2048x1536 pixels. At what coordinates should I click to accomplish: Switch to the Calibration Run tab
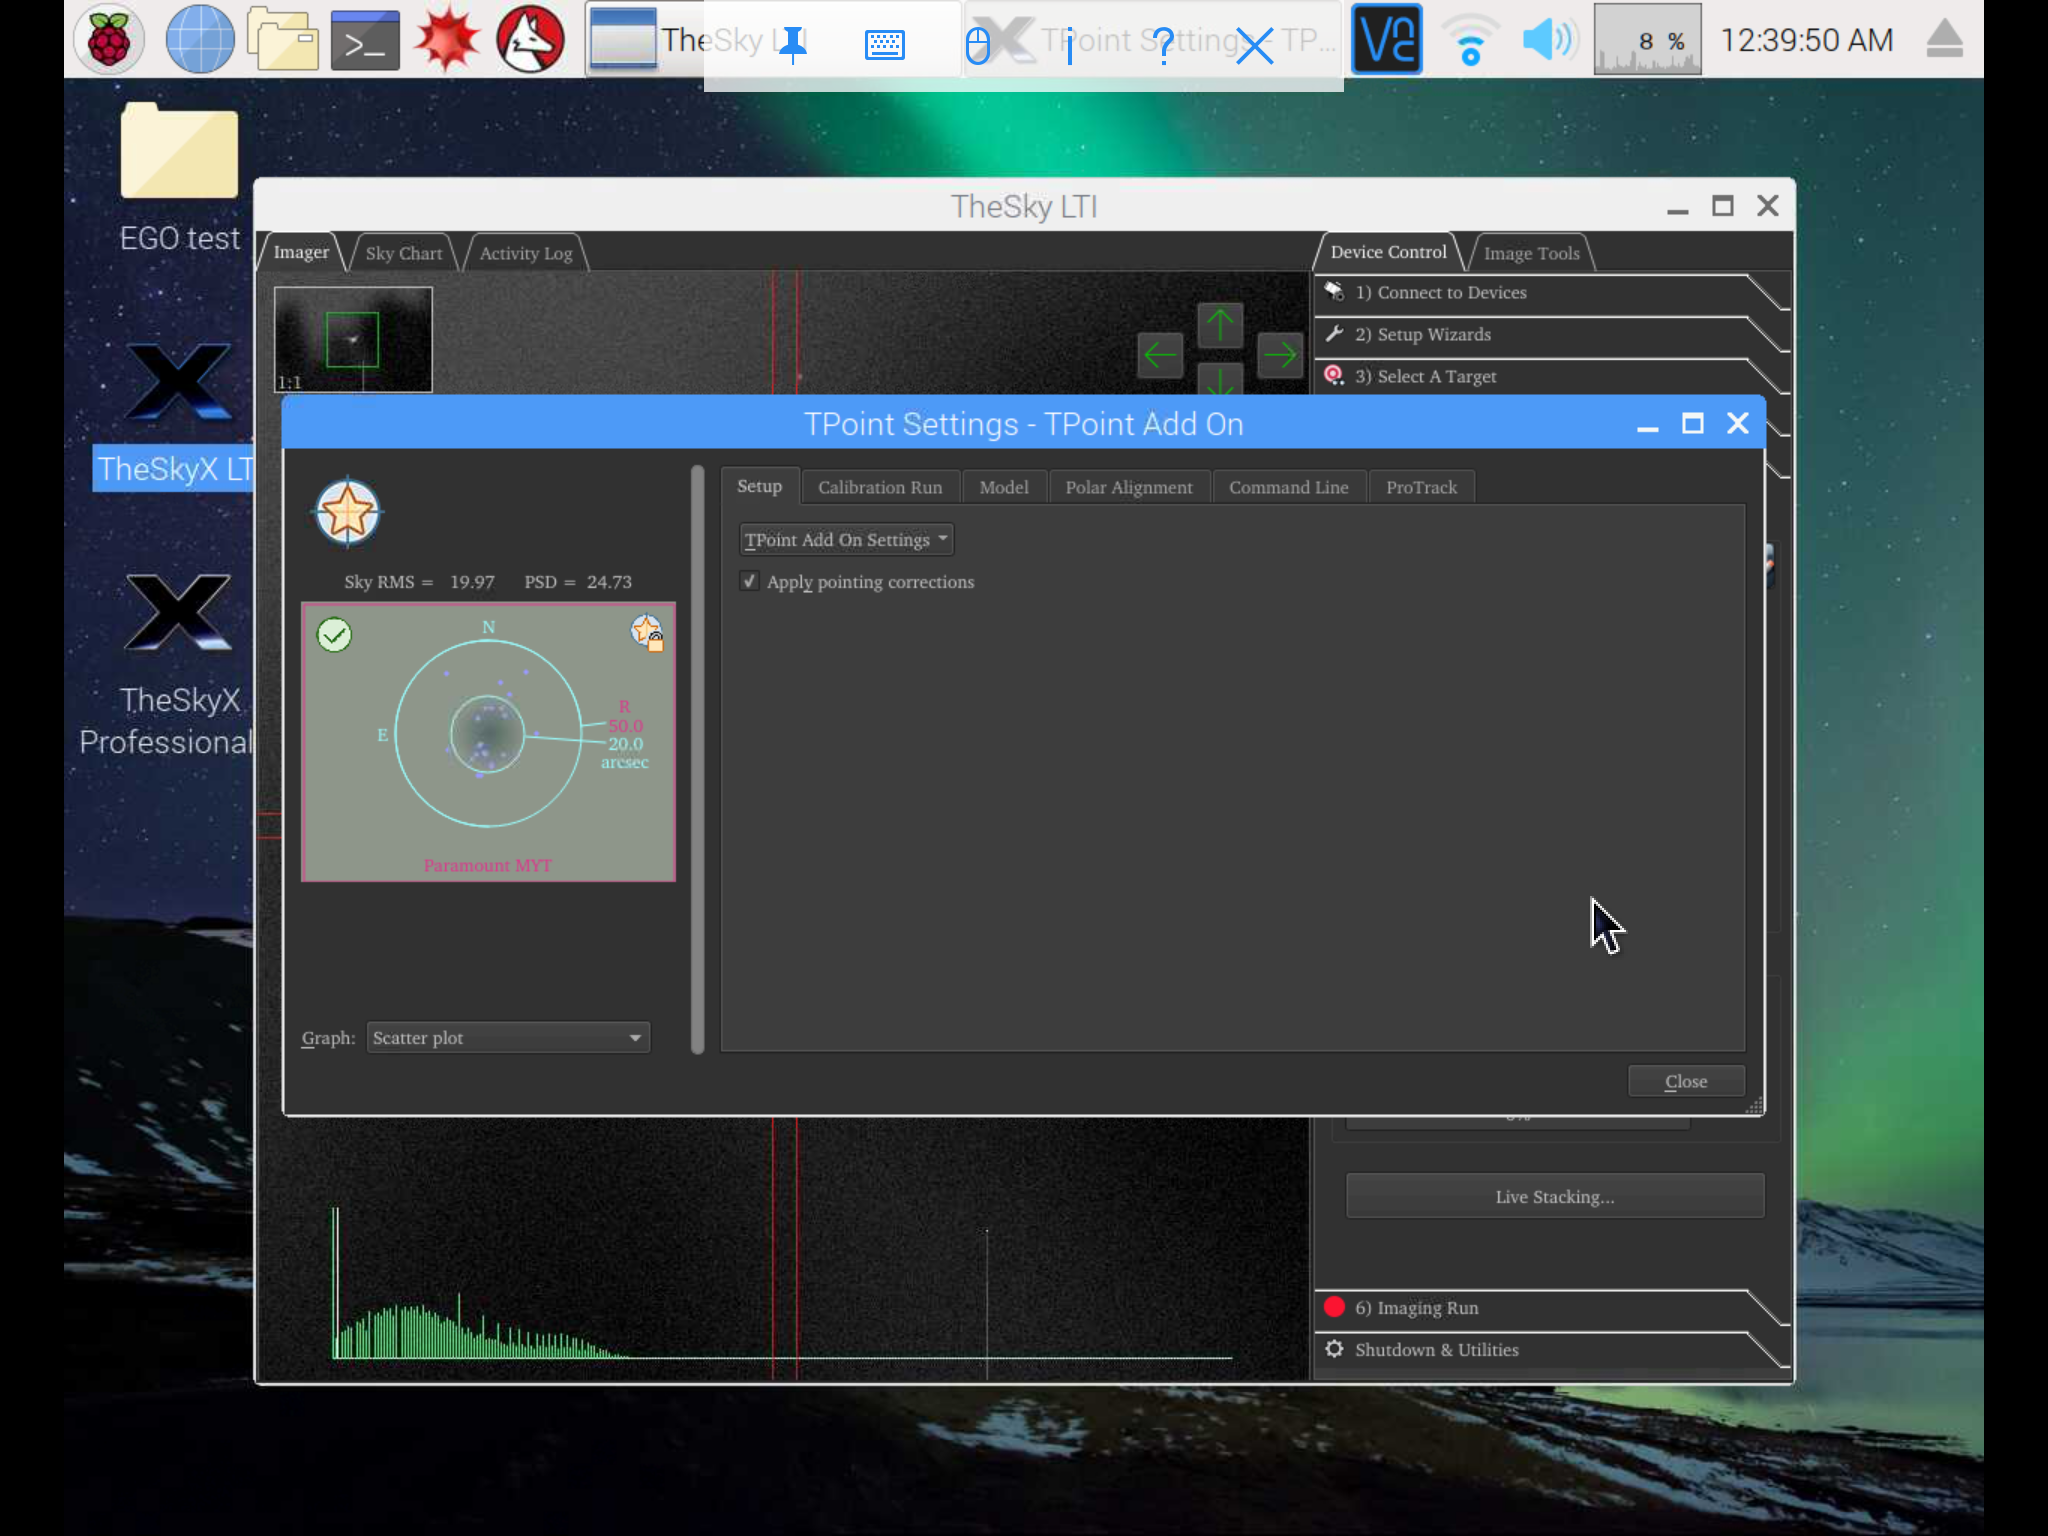[x=880, y=487]
